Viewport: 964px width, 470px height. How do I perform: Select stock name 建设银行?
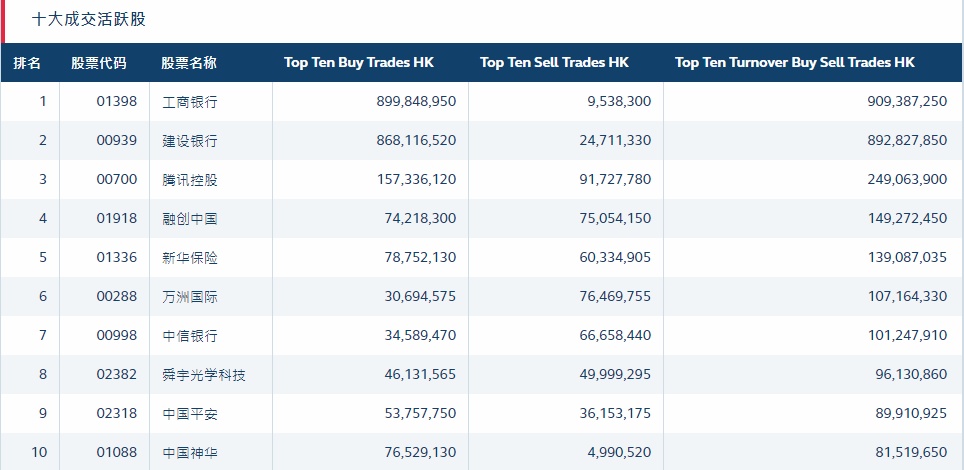[x=190, y=141]
